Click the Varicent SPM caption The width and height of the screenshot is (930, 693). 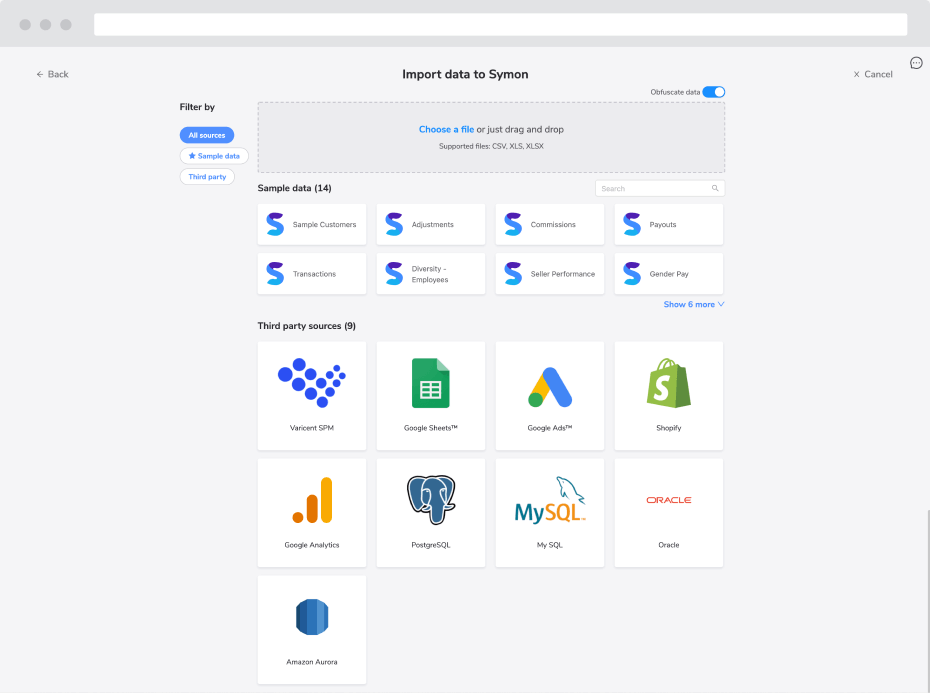click(x=312, y=428)
